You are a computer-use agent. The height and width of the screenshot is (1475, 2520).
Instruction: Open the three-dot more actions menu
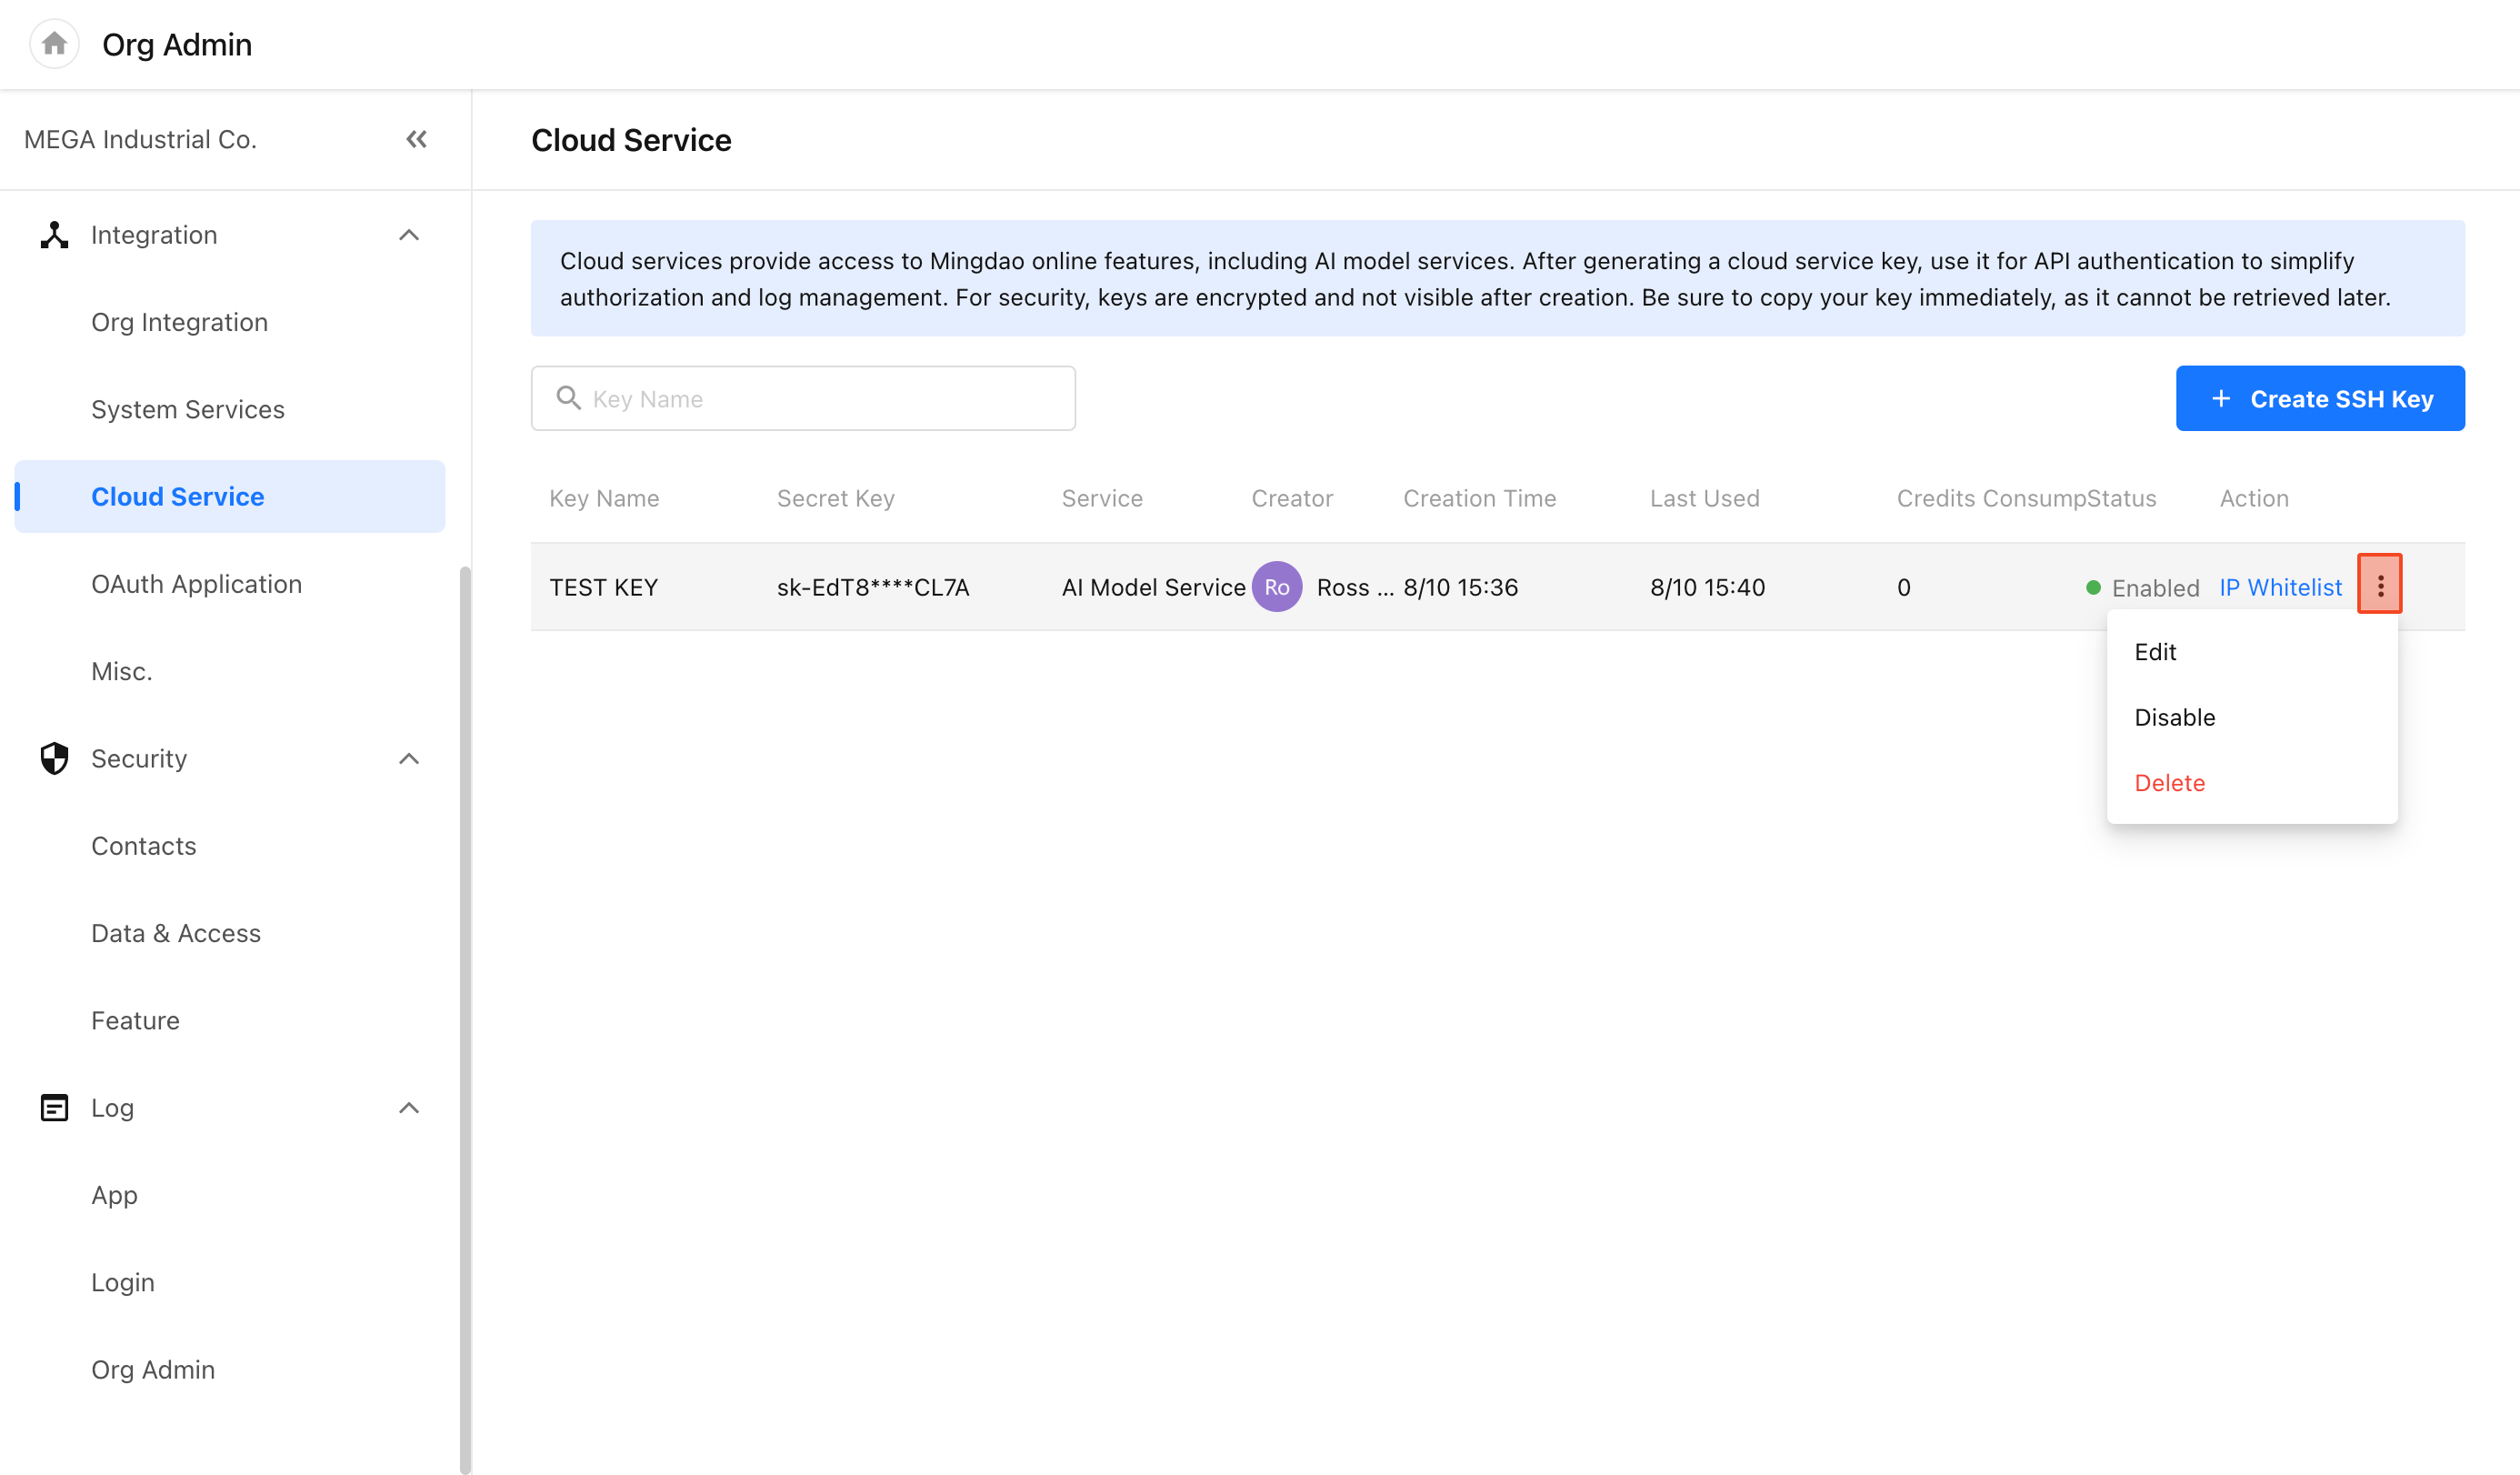click(x=2380, y=585)
